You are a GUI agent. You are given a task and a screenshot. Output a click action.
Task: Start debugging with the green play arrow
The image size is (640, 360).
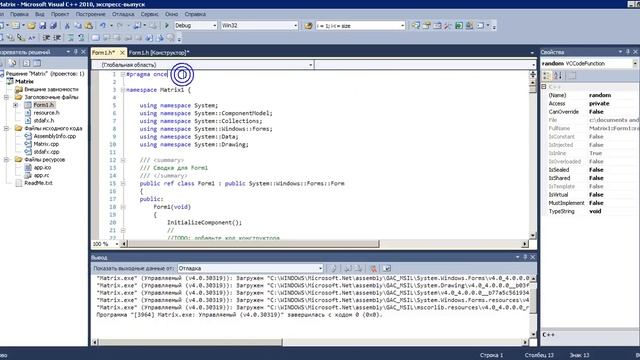click(167, 25)
